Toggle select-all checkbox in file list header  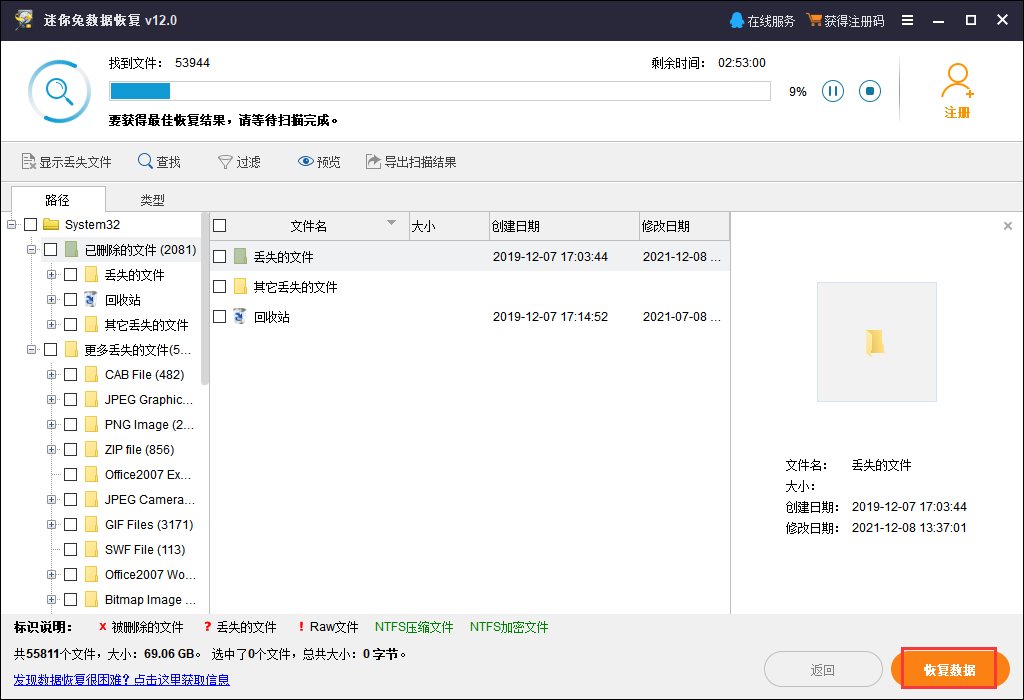220,226
